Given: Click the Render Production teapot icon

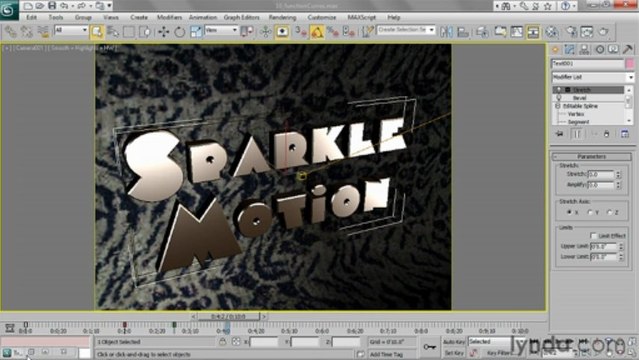Looking at the screenshot, I should [604, 32].
